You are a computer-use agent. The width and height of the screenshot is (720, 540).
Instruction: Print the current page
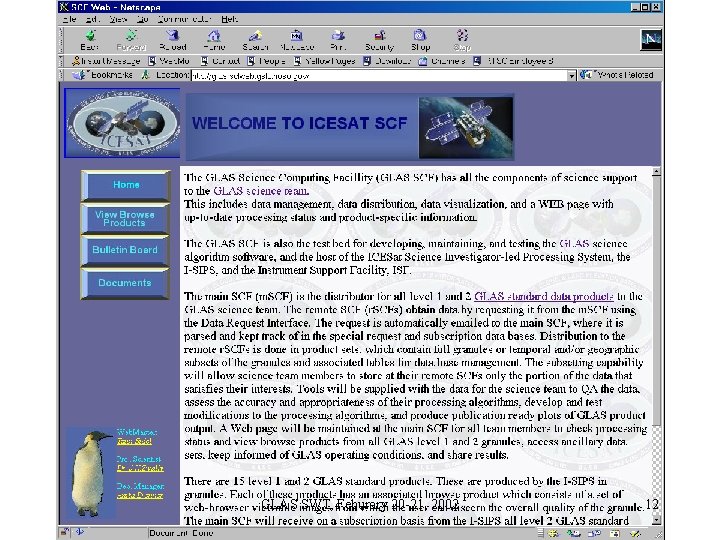[x=338, y=40]
